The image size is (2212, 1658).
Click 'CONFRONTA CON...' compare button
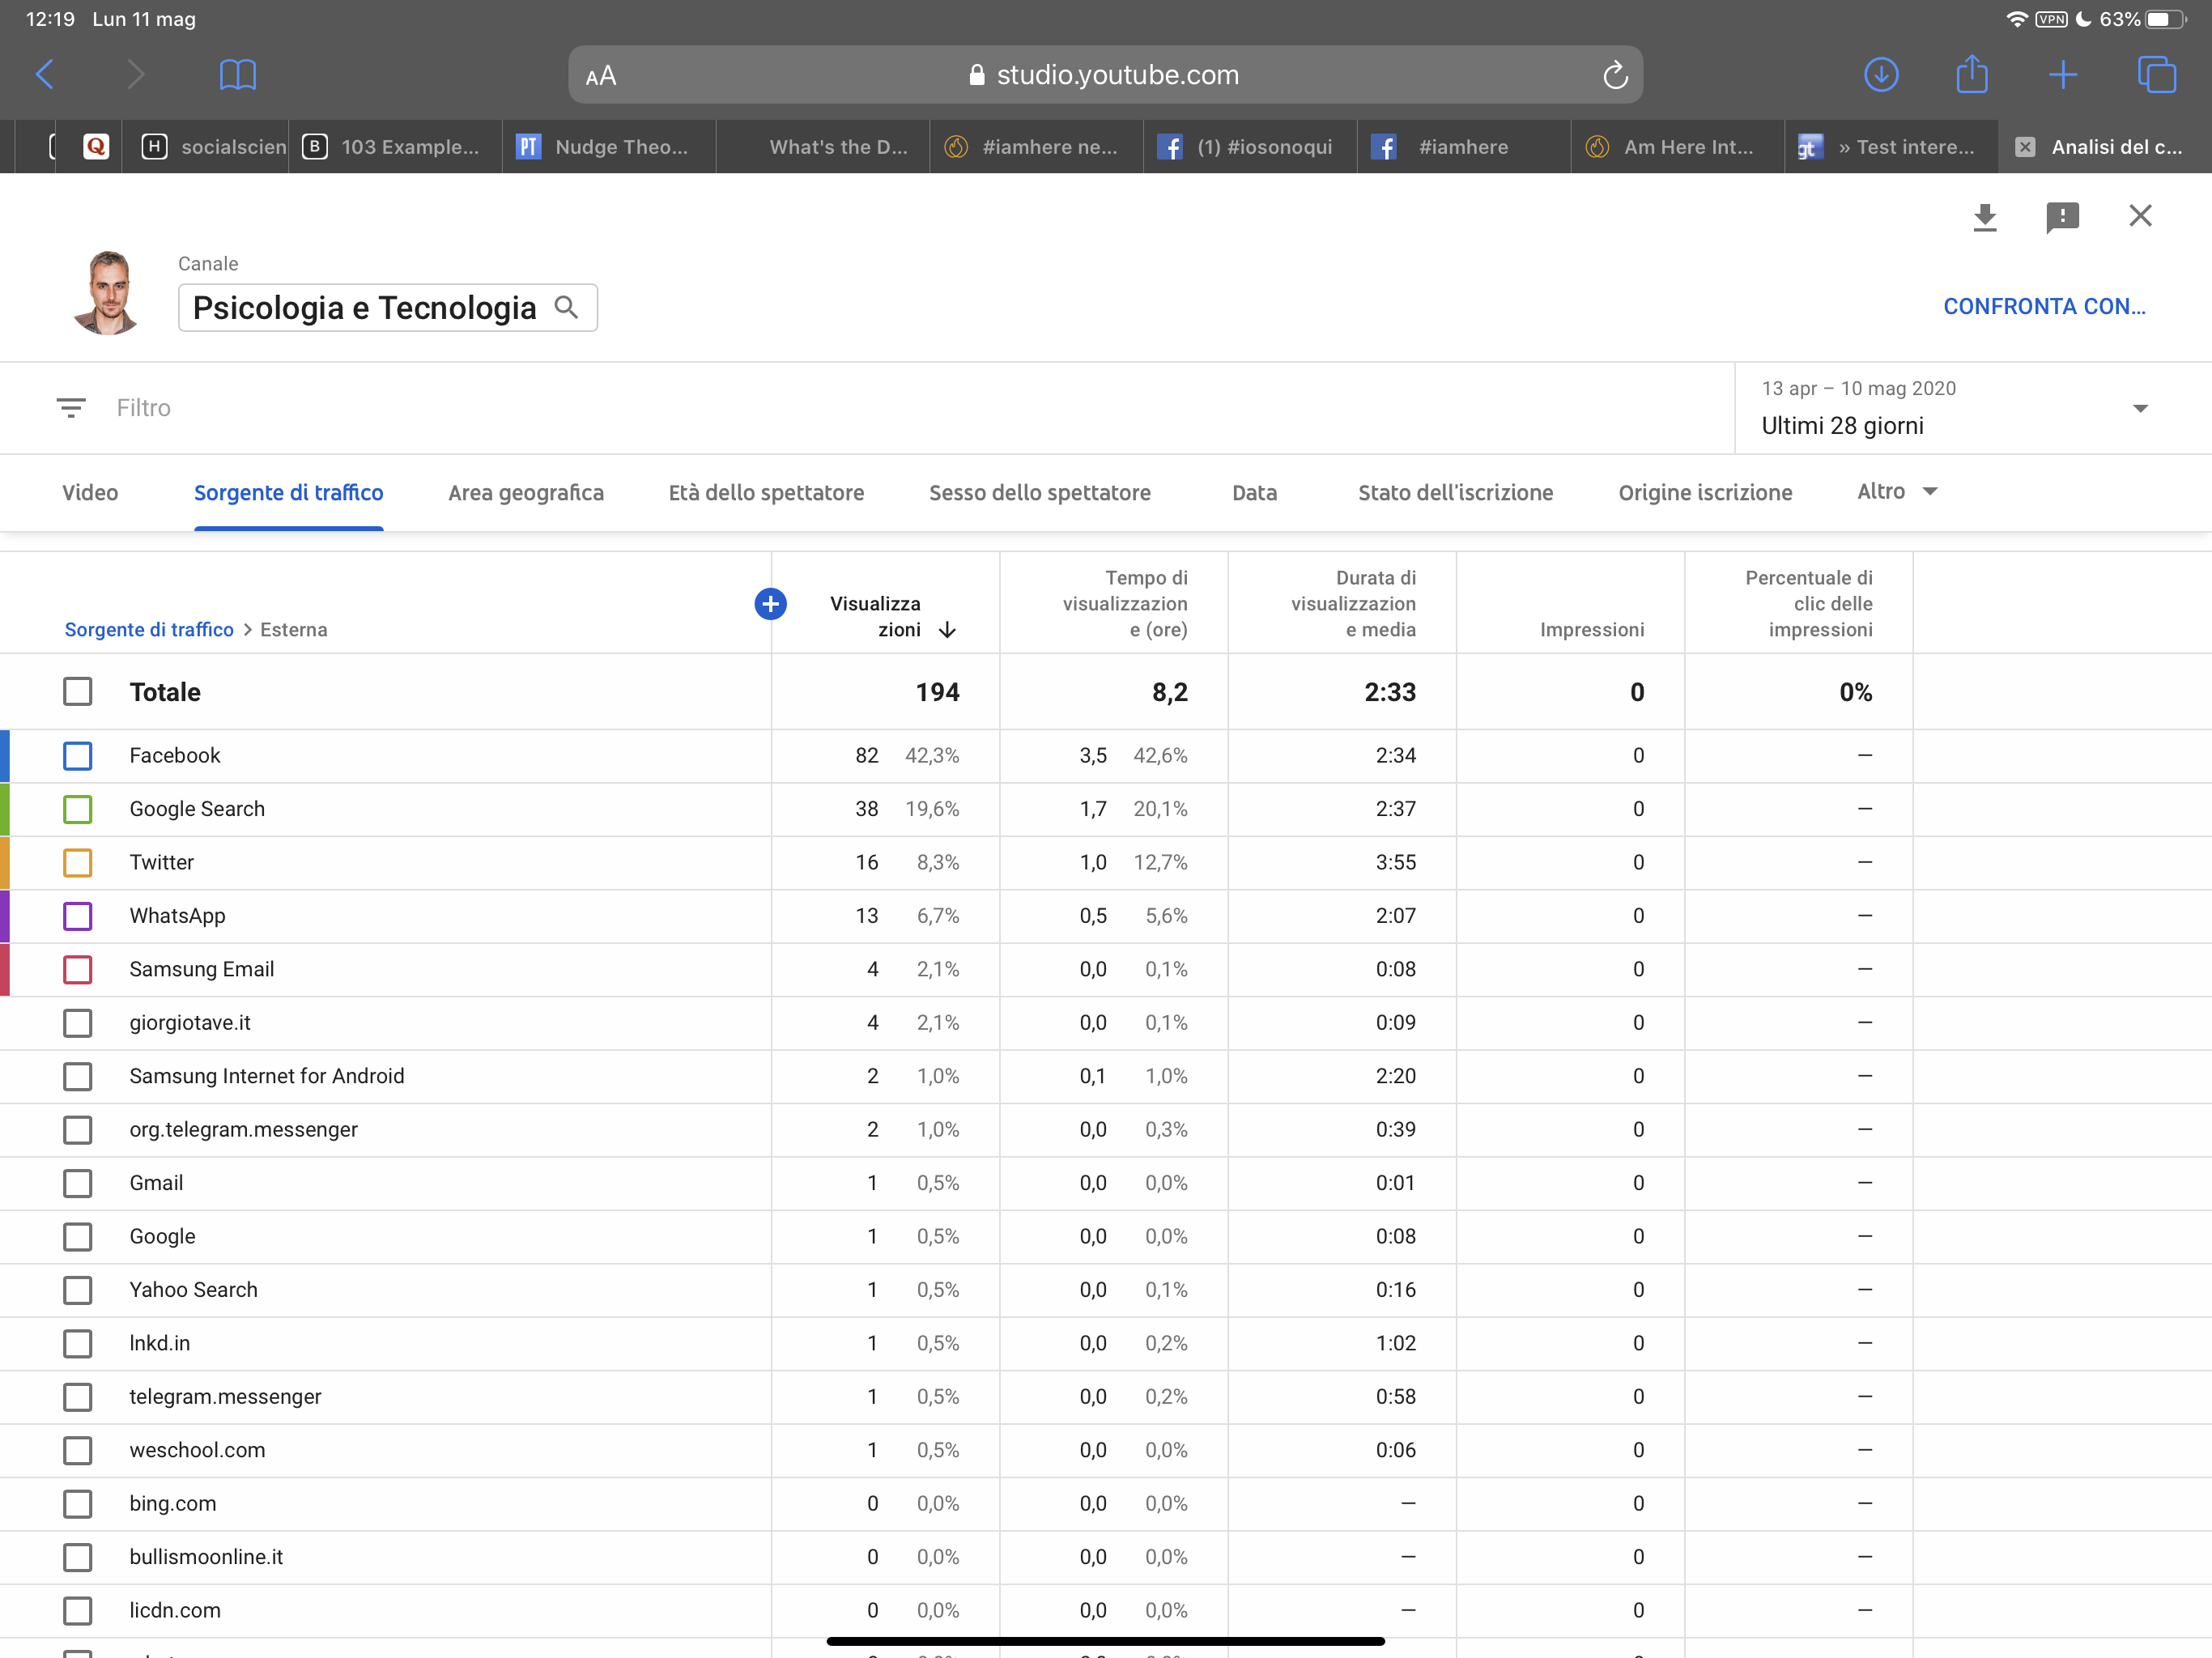pos(2044,306)
